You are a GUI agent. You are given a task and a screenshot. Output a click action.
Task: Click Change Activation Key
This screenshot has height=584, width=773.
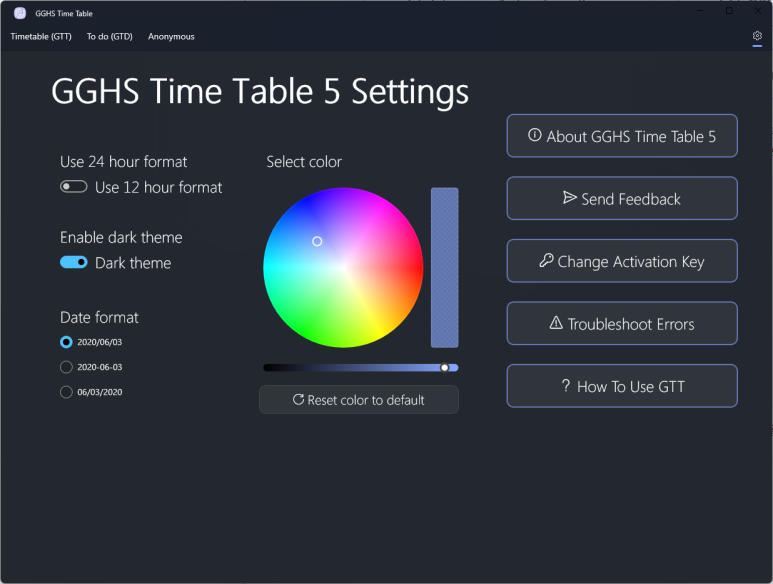622,261
